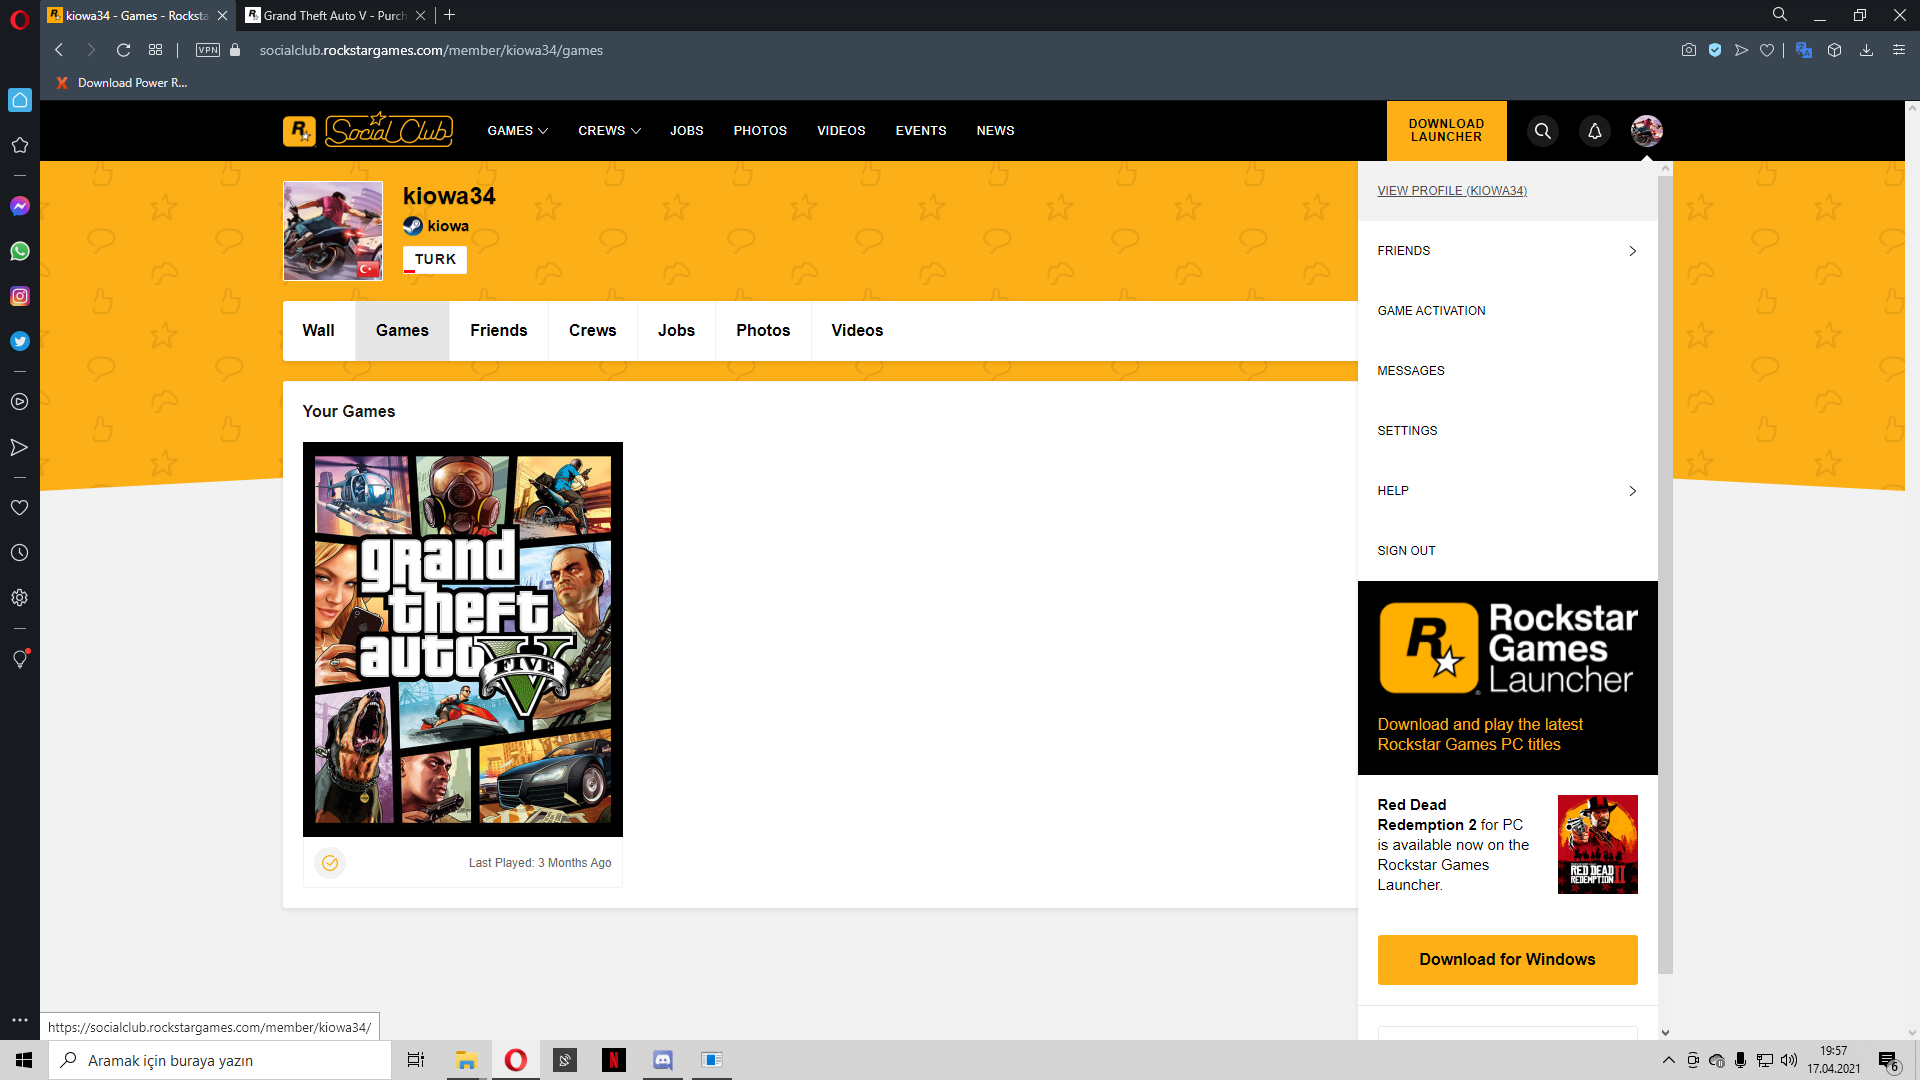Select SETTINGS in the account menu
Viewport: 1920px width, 1080px height.
pyautogui.click(x=1407, y=431)
